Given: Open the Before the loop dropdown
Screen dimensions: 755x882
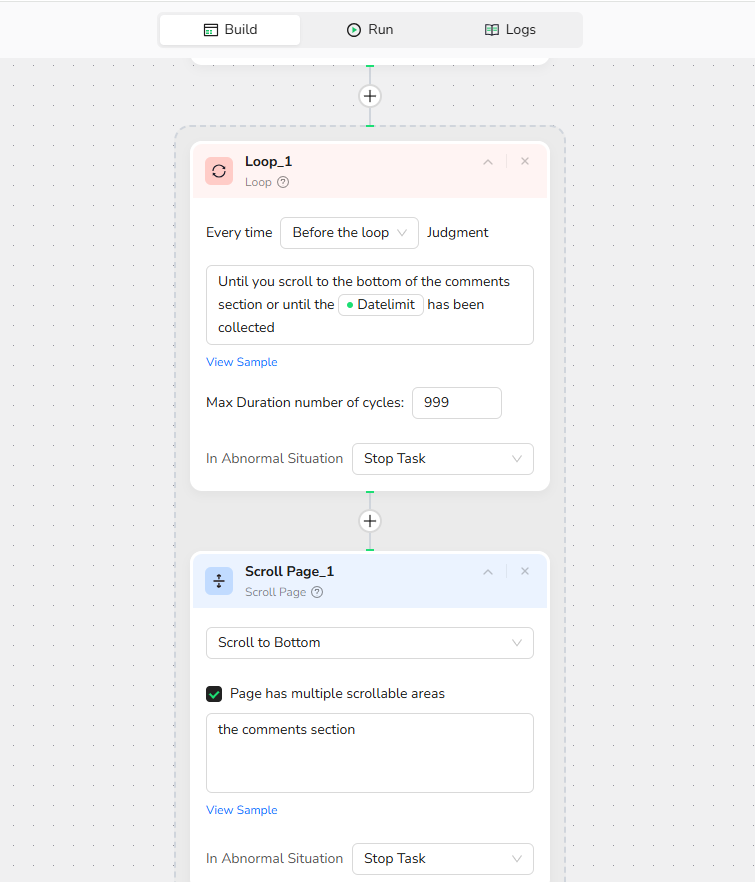Looking at the screenshot, I should 349,232.
